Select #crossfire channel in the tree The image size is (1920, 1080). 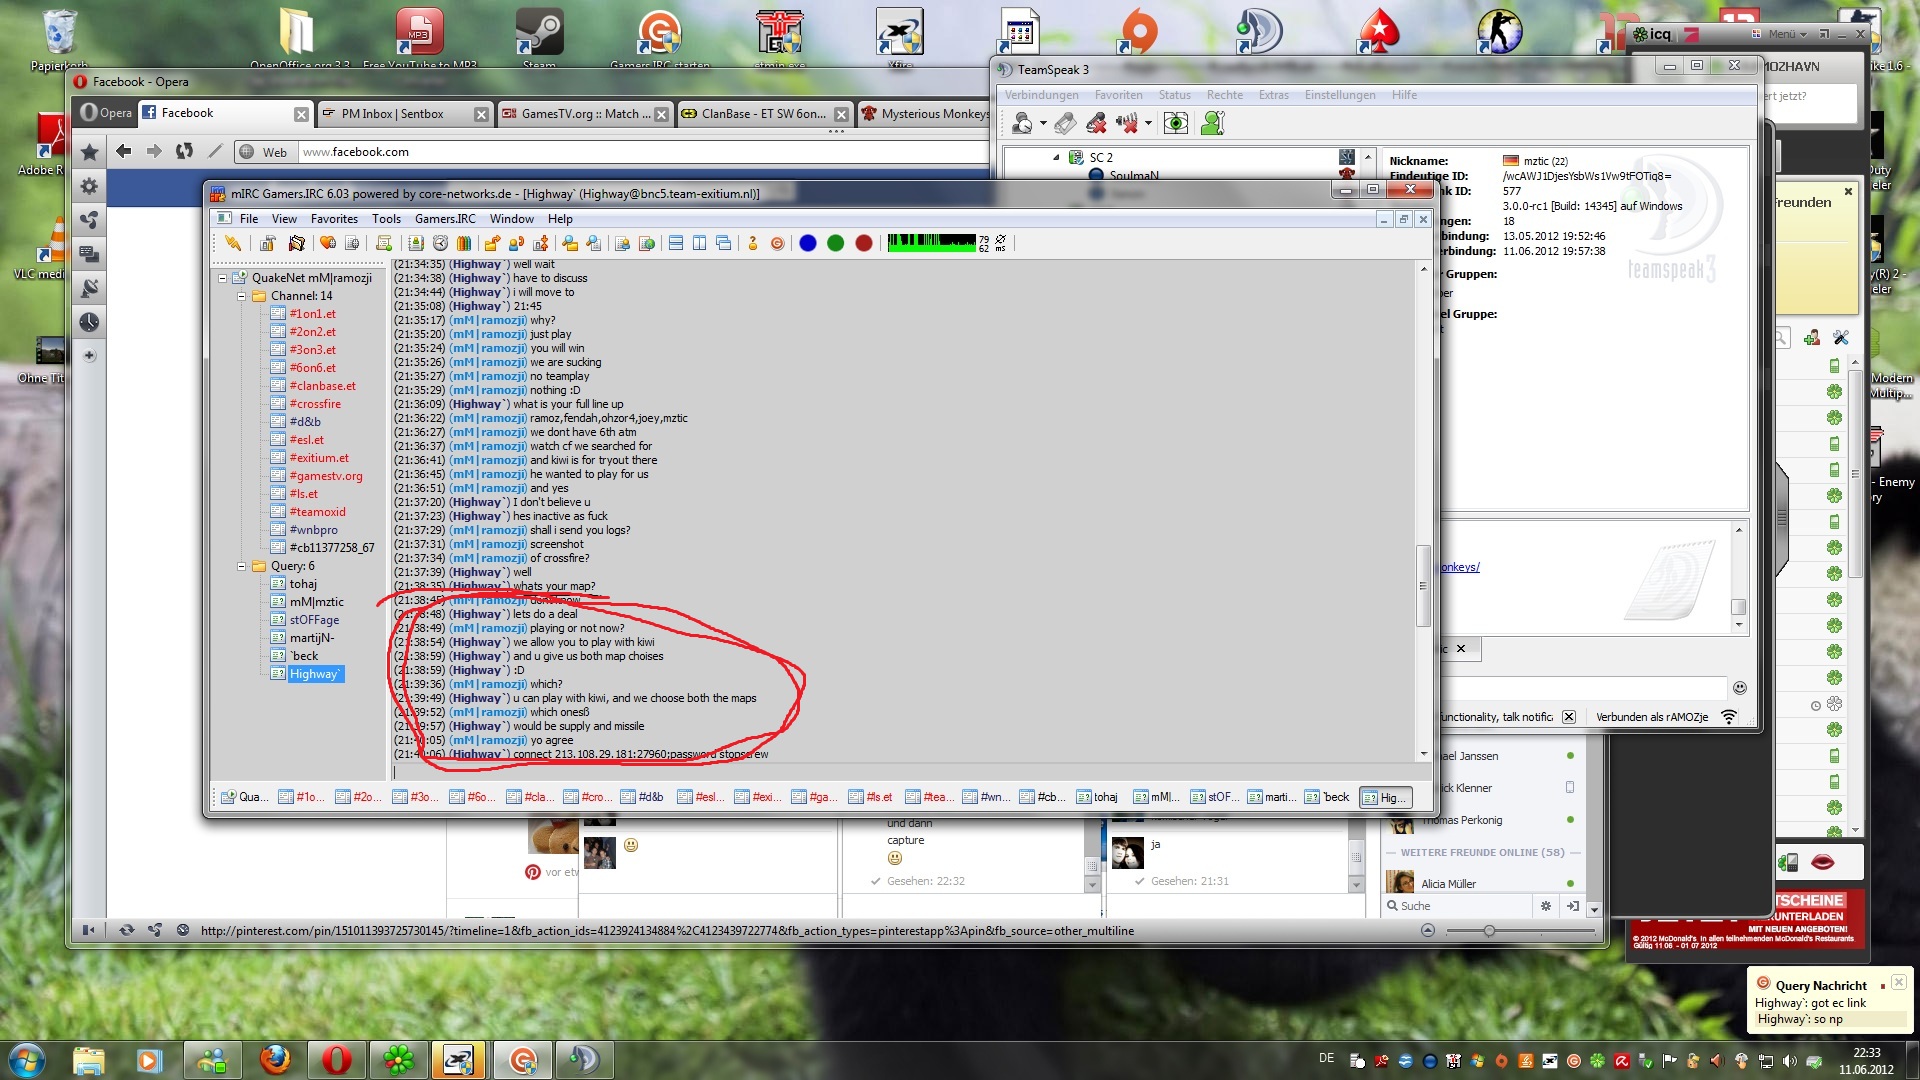click(315, 404)
